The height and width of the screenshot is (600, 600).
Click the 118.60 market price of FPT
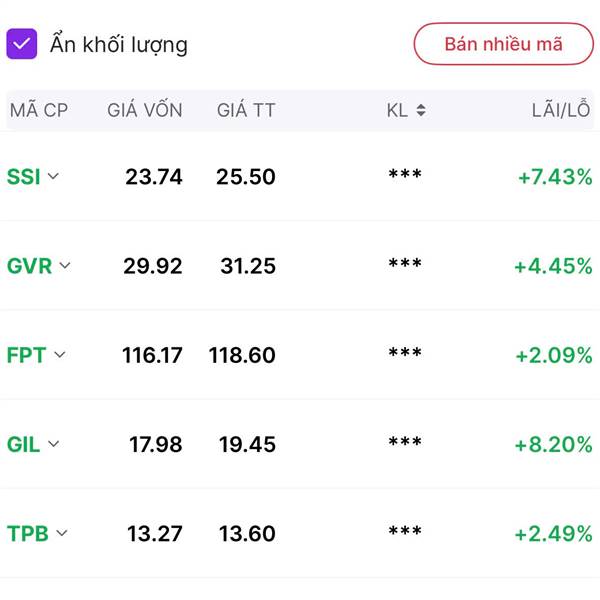(x=242, y=355)
